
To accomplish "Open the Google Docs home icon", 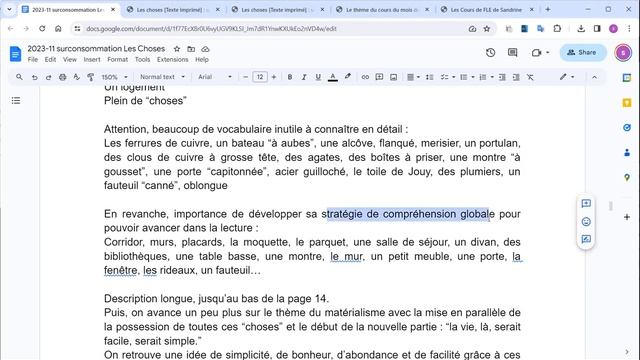I will coord(16,54).
